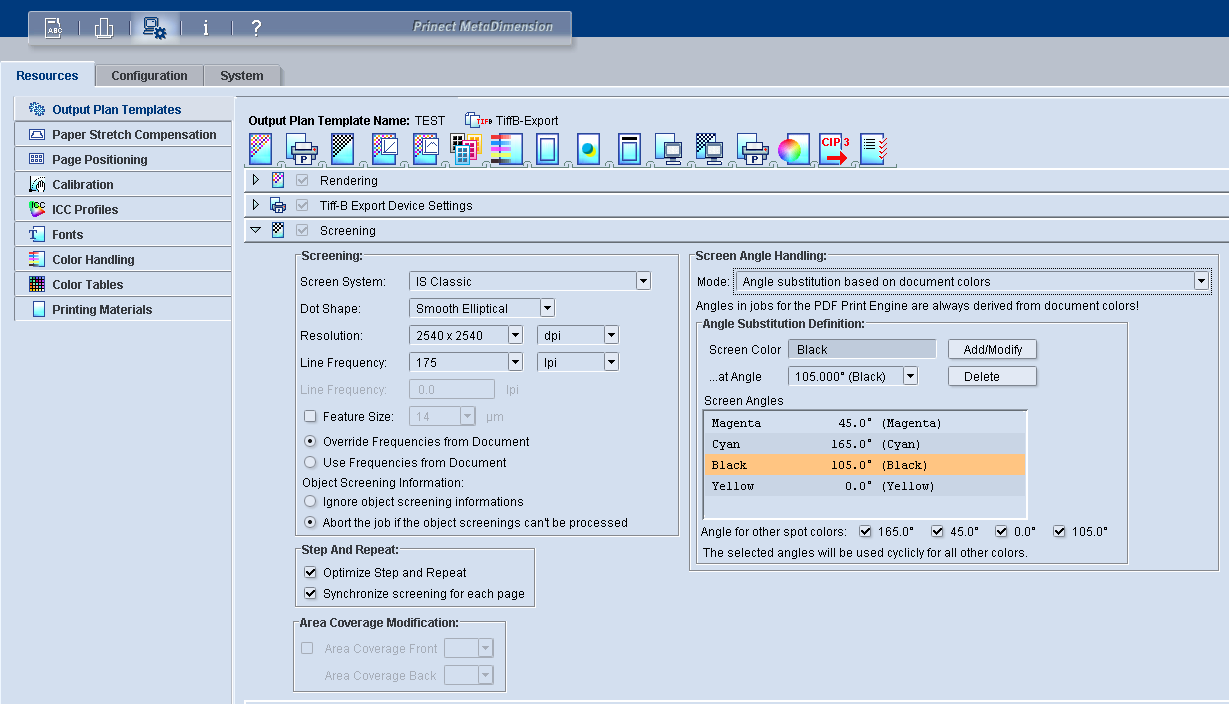The width and height of the screenshot is (1229, 704).
Task: Open ICC Profiles from the sidebar
Action: (x=123, y=209)
